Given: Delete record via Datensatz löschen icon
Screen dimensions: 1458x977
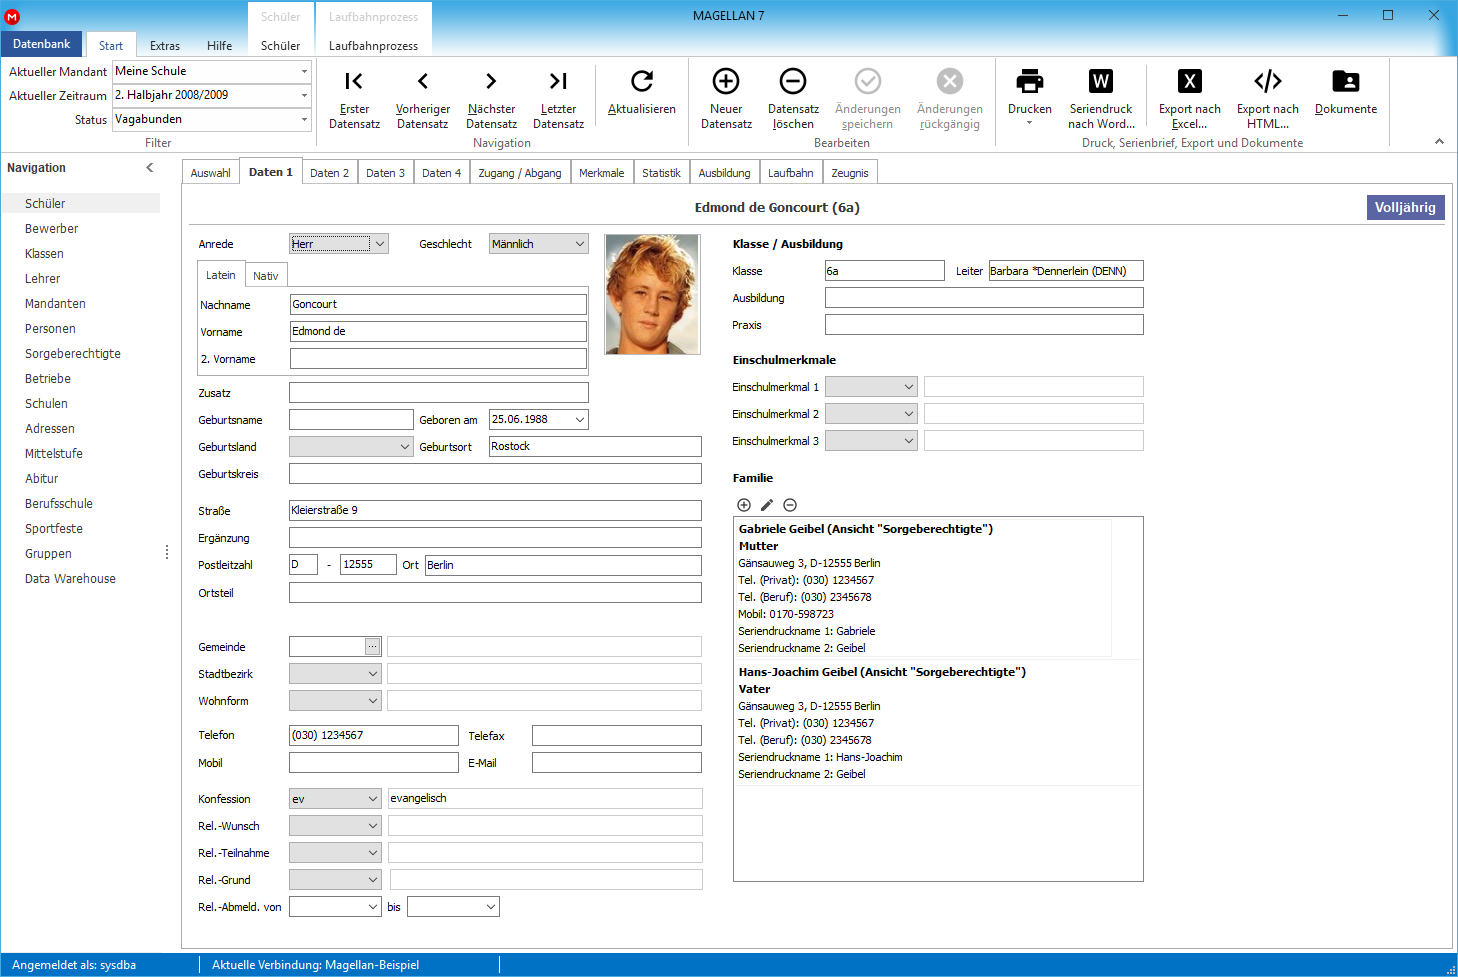Looking at the screenshot, I should tap(793, 81).
